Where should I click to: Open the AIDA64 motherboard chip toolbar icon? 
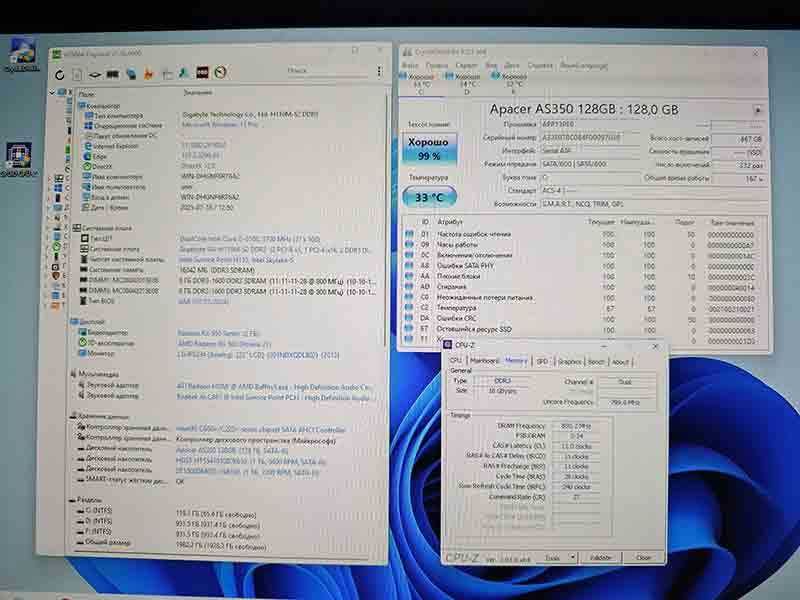click(95, 75)
